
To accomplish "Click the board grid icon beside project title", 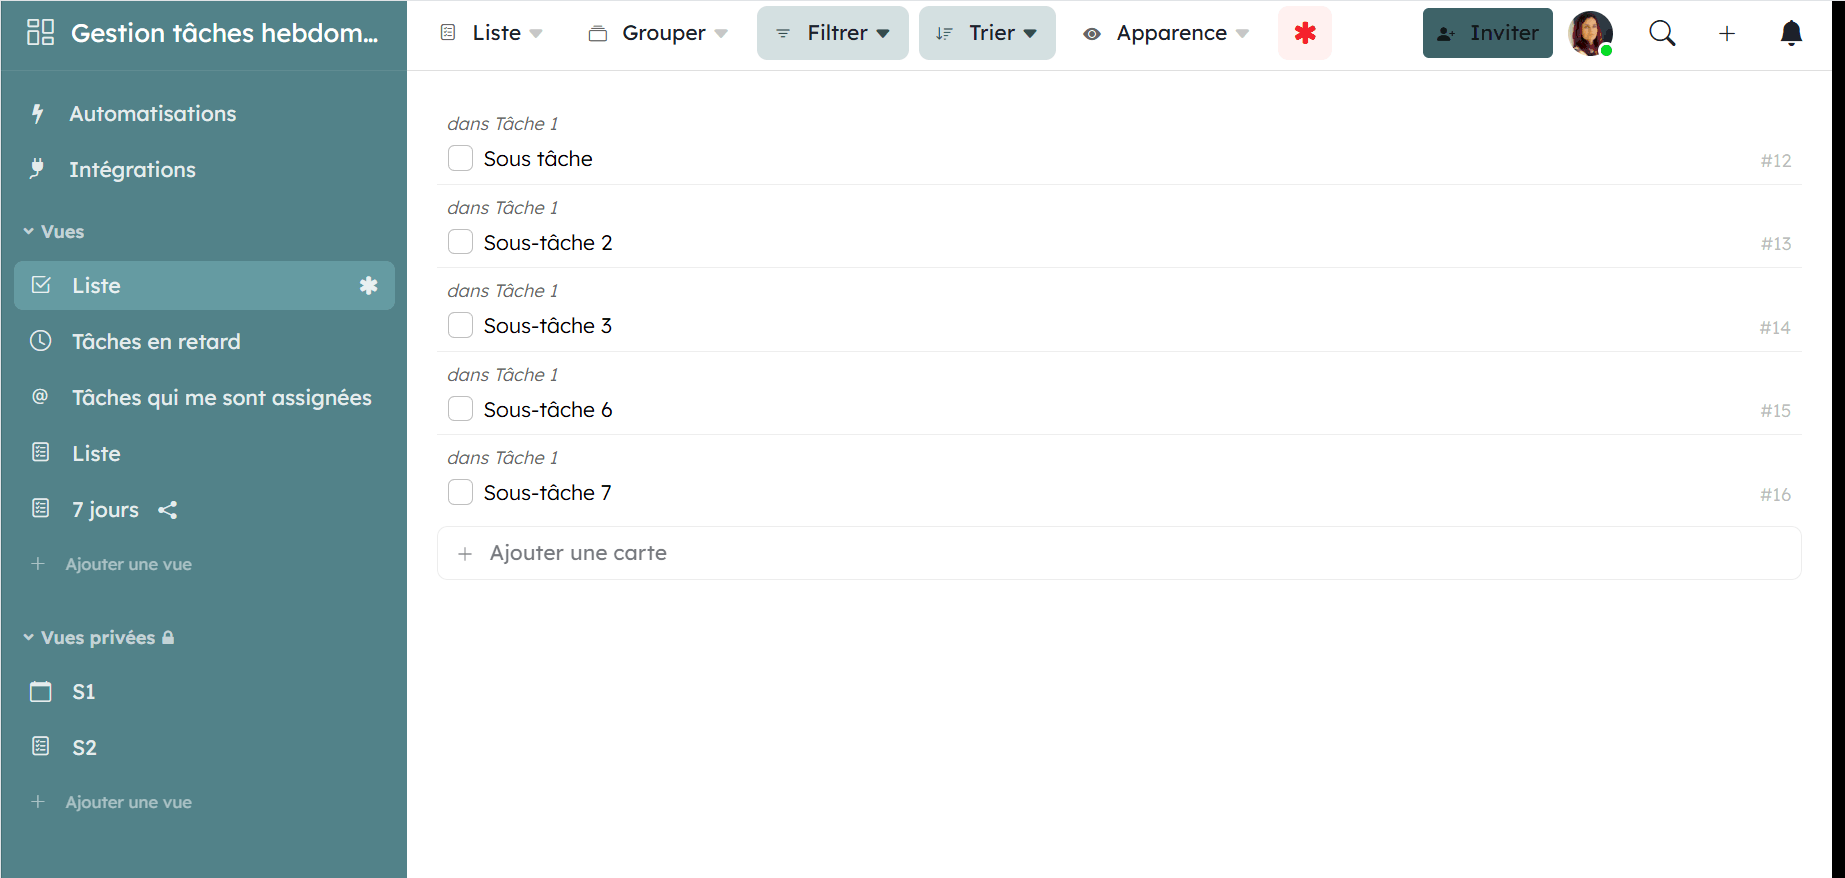I will point(40,33).
